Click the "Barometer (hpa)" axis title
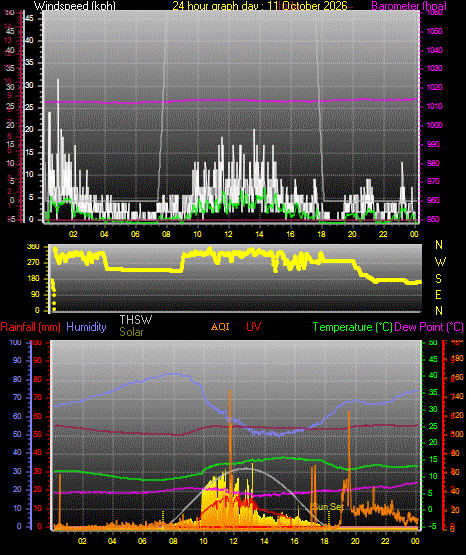The height and width of the screenshot is (555, 466). (409, 6)
